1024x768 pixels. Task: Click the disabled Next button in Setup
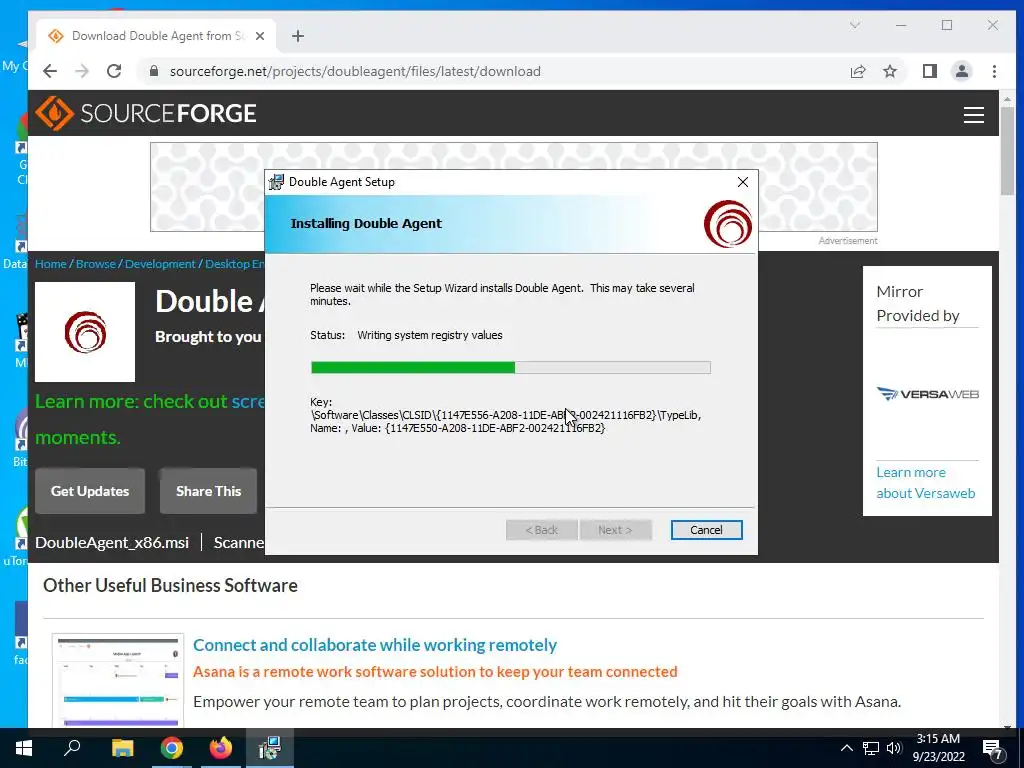[615, 530]
